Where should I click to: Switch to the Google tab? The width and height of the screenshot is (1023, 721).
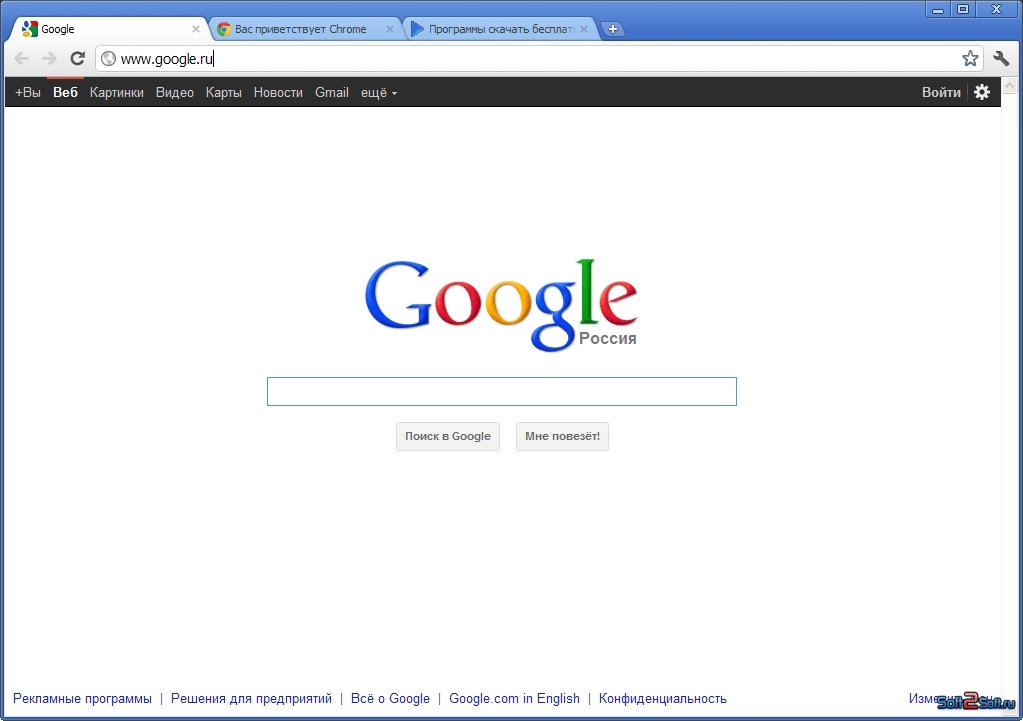(108, 29)
